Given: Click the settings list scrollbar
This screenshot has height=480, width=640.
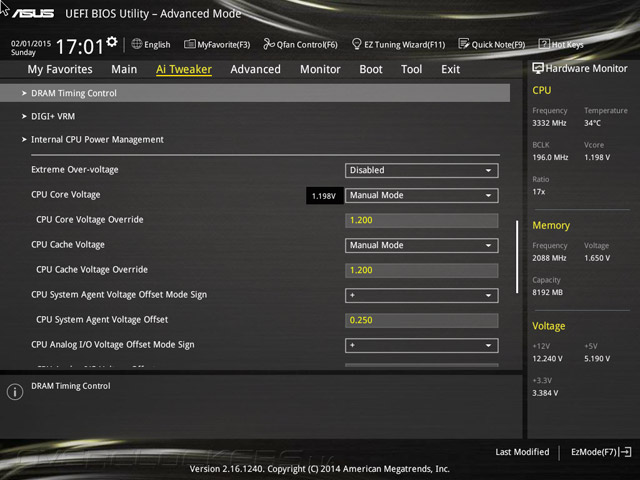Looking at the screenshot, I should [517, 257].
